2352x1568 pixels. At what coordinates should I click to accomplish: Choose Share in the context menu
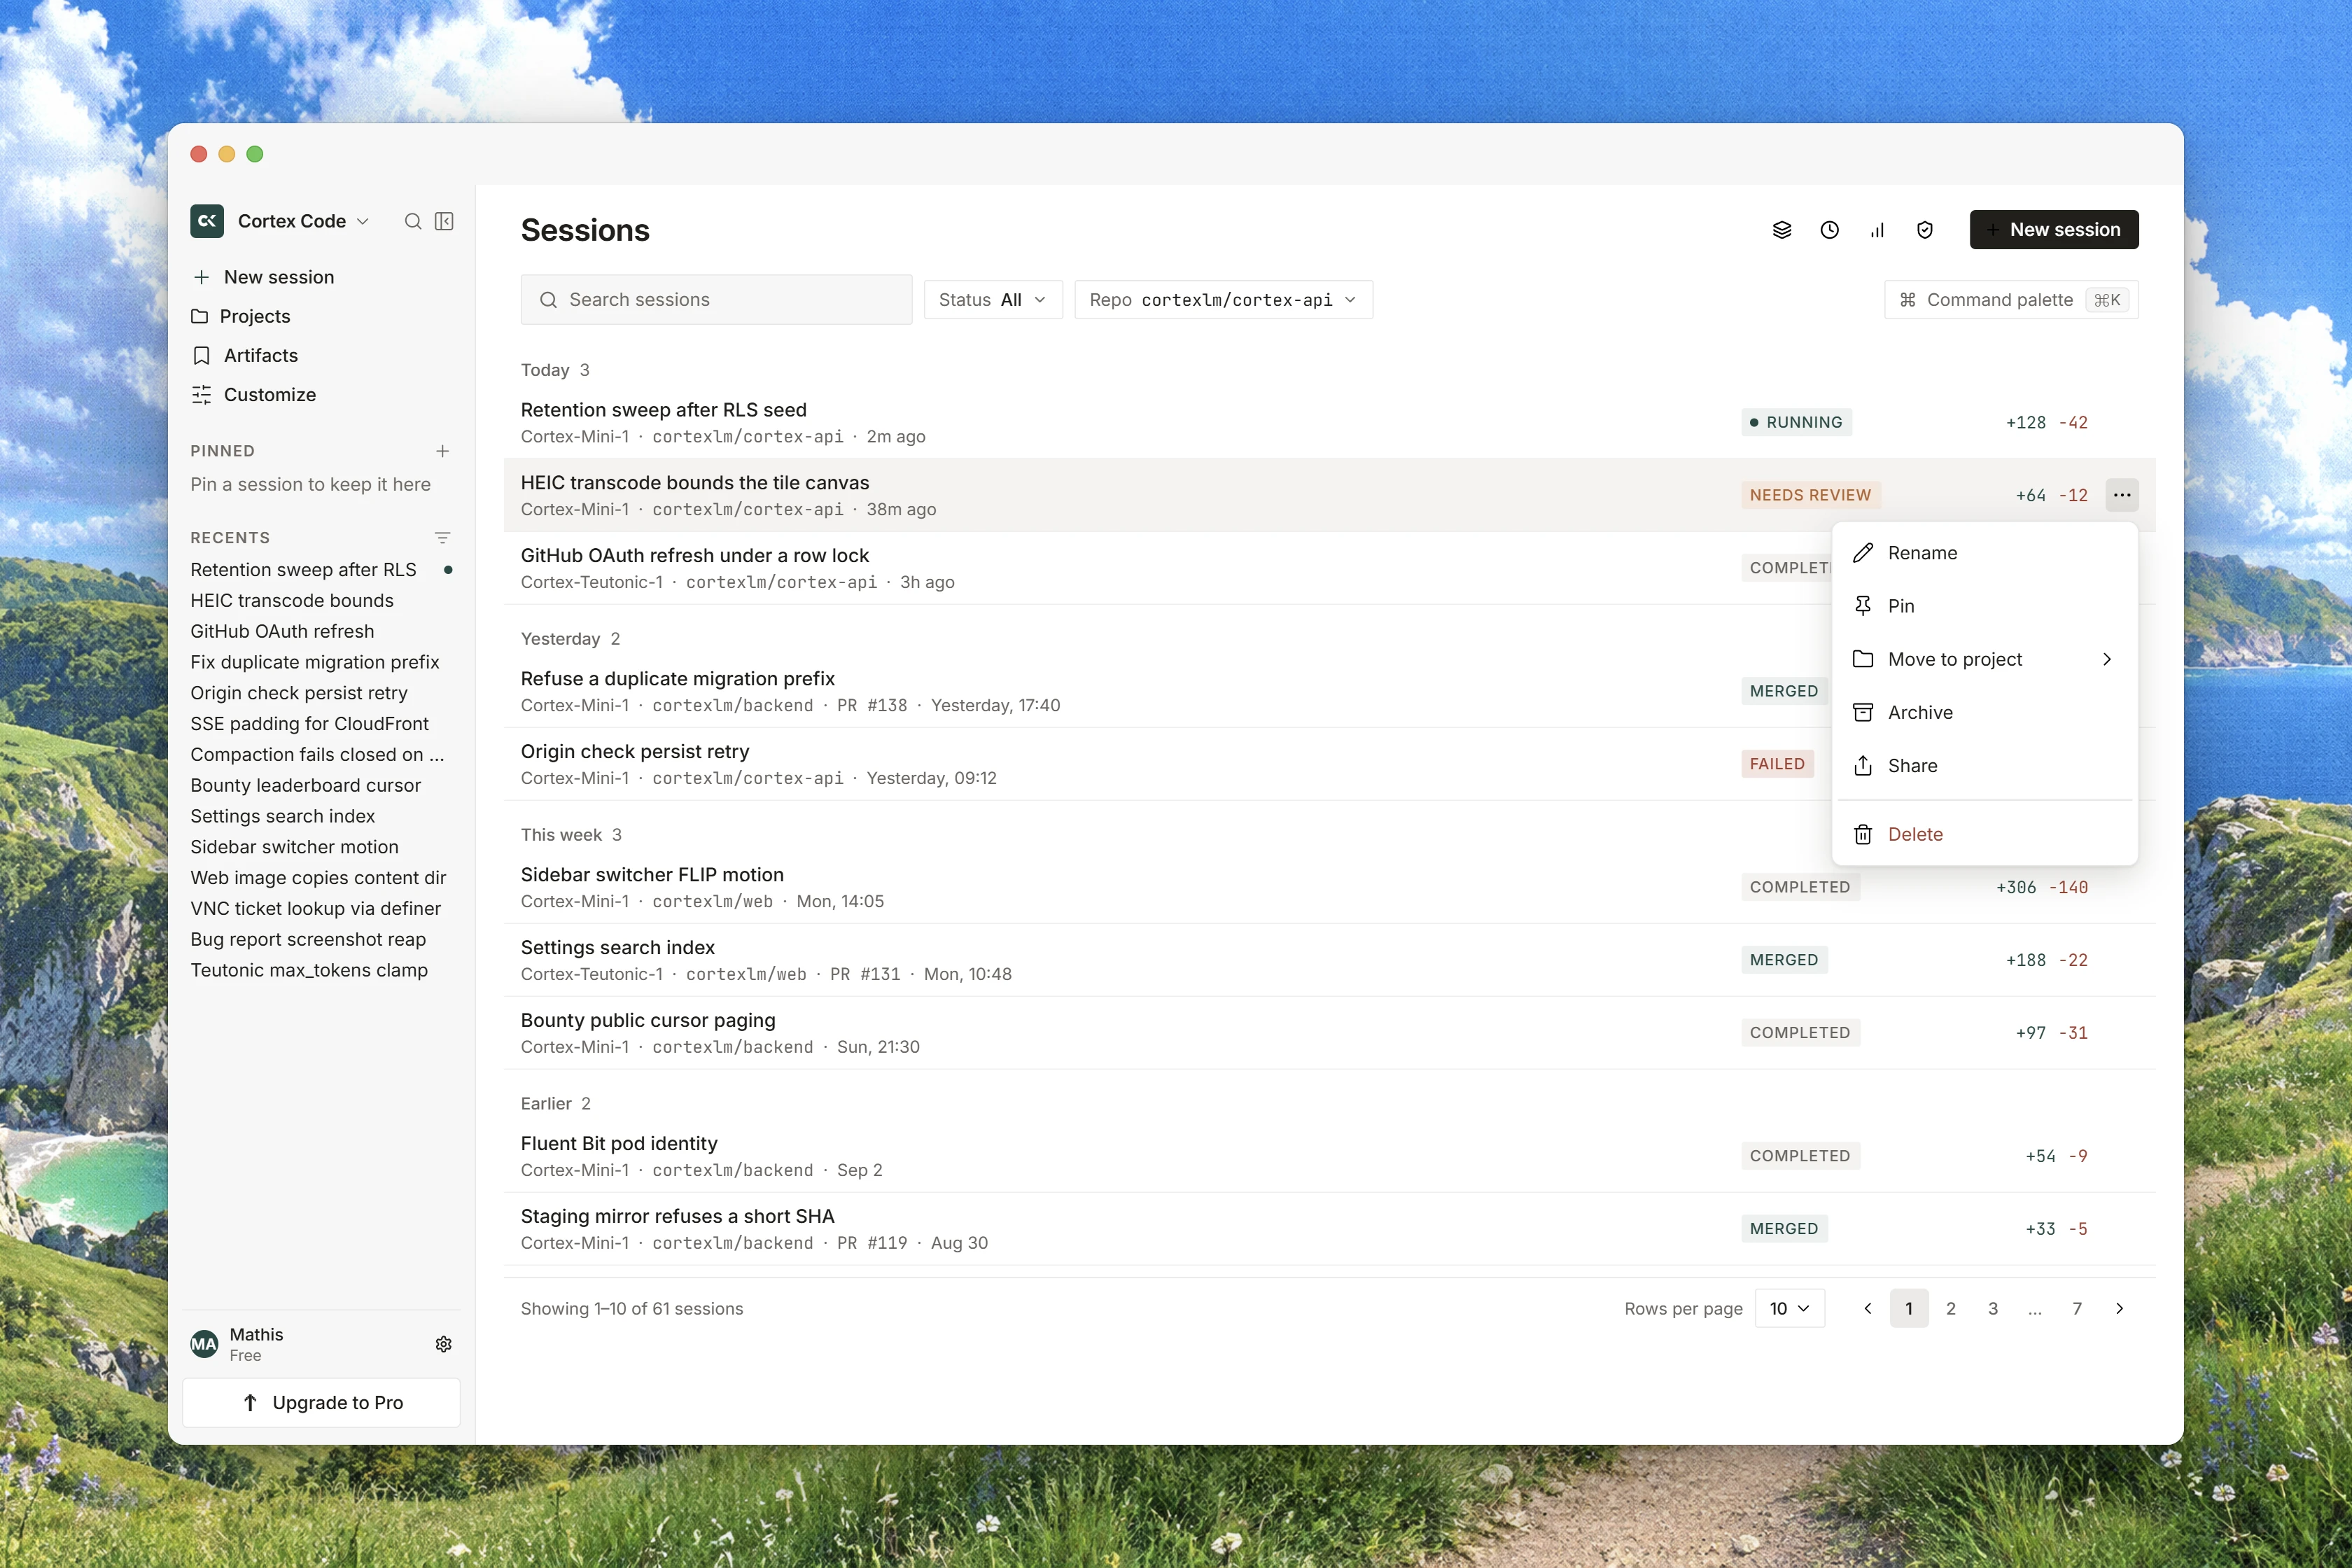[x=1984, y=766]
